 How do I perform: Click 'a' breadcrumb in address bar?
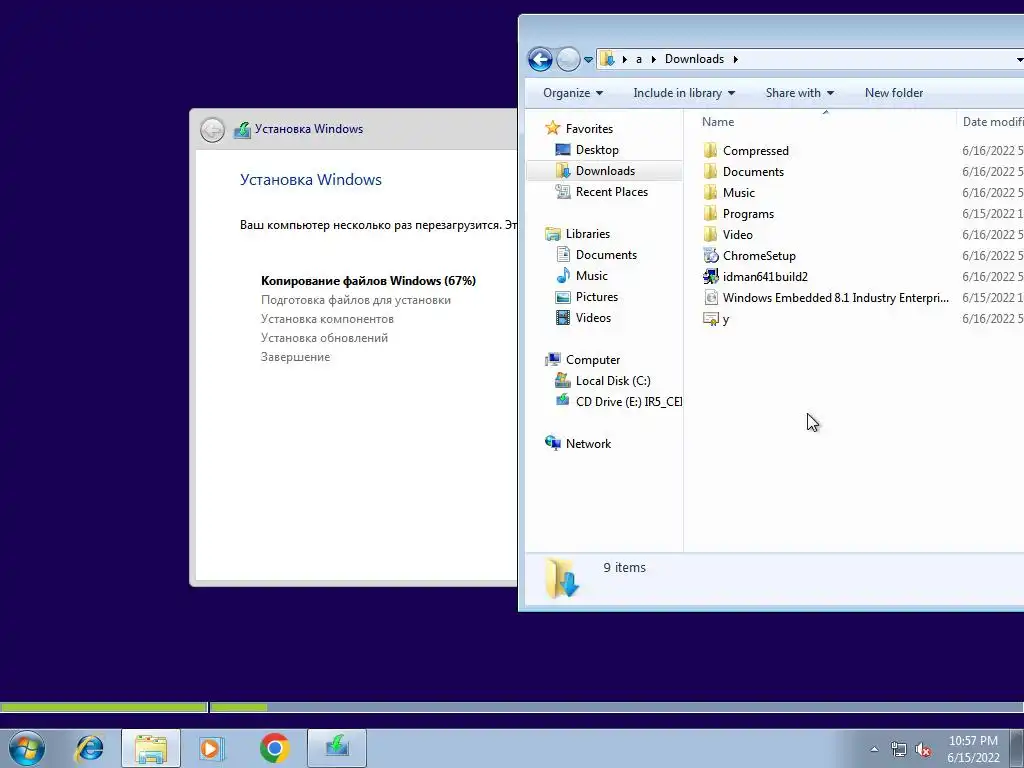pos(639,59)
